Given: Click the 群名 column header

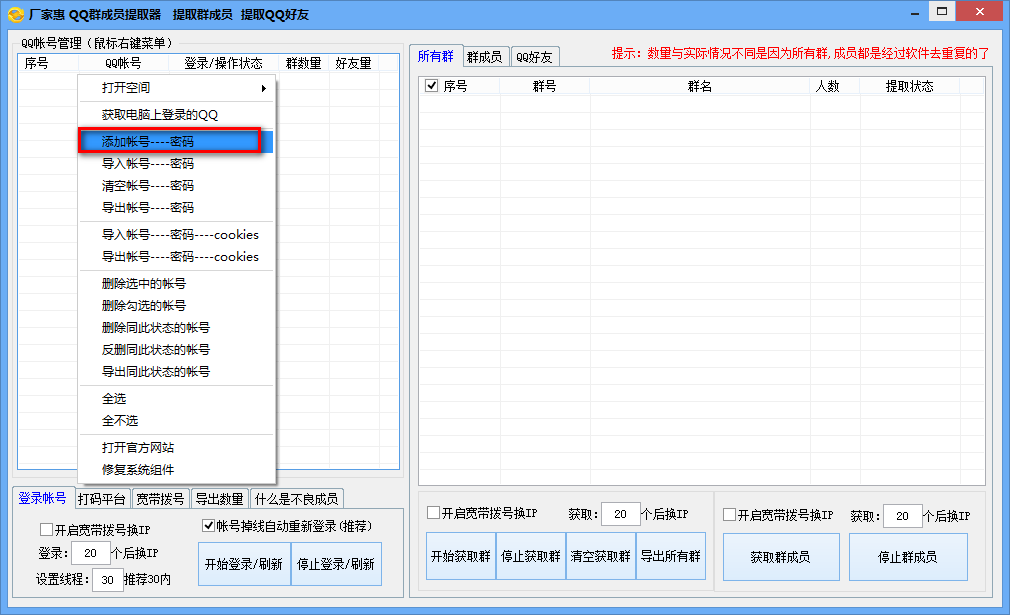Looking at the screenshot, I should [x=700, y=86].
